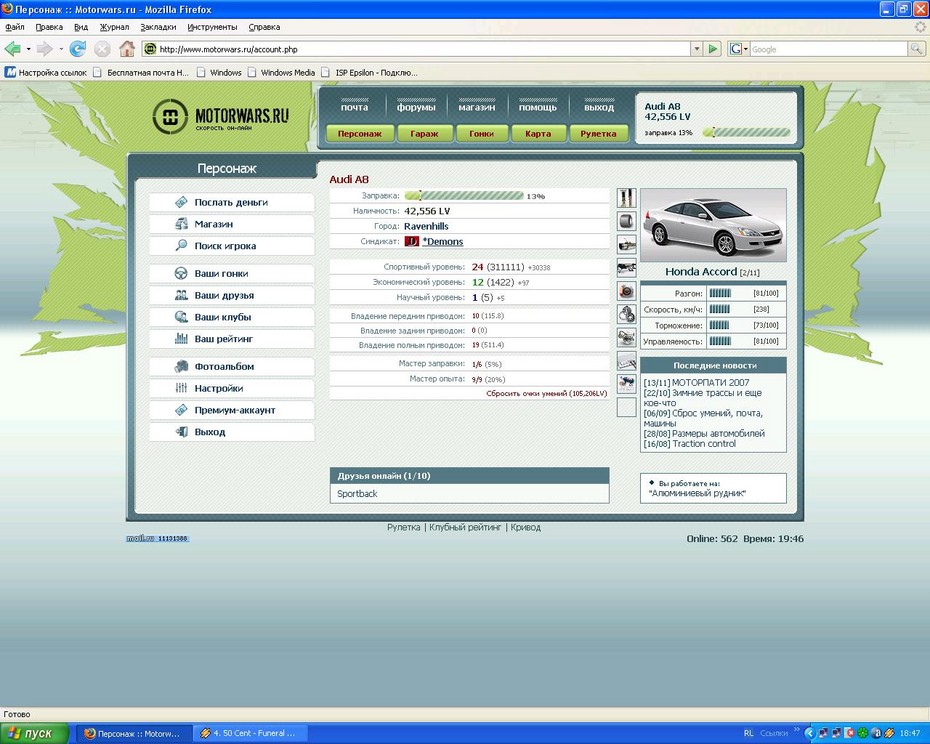Viewport: 930px width, 744px height.
Task: Click the Разгон stat bar
Action: (x=721, y=293)
